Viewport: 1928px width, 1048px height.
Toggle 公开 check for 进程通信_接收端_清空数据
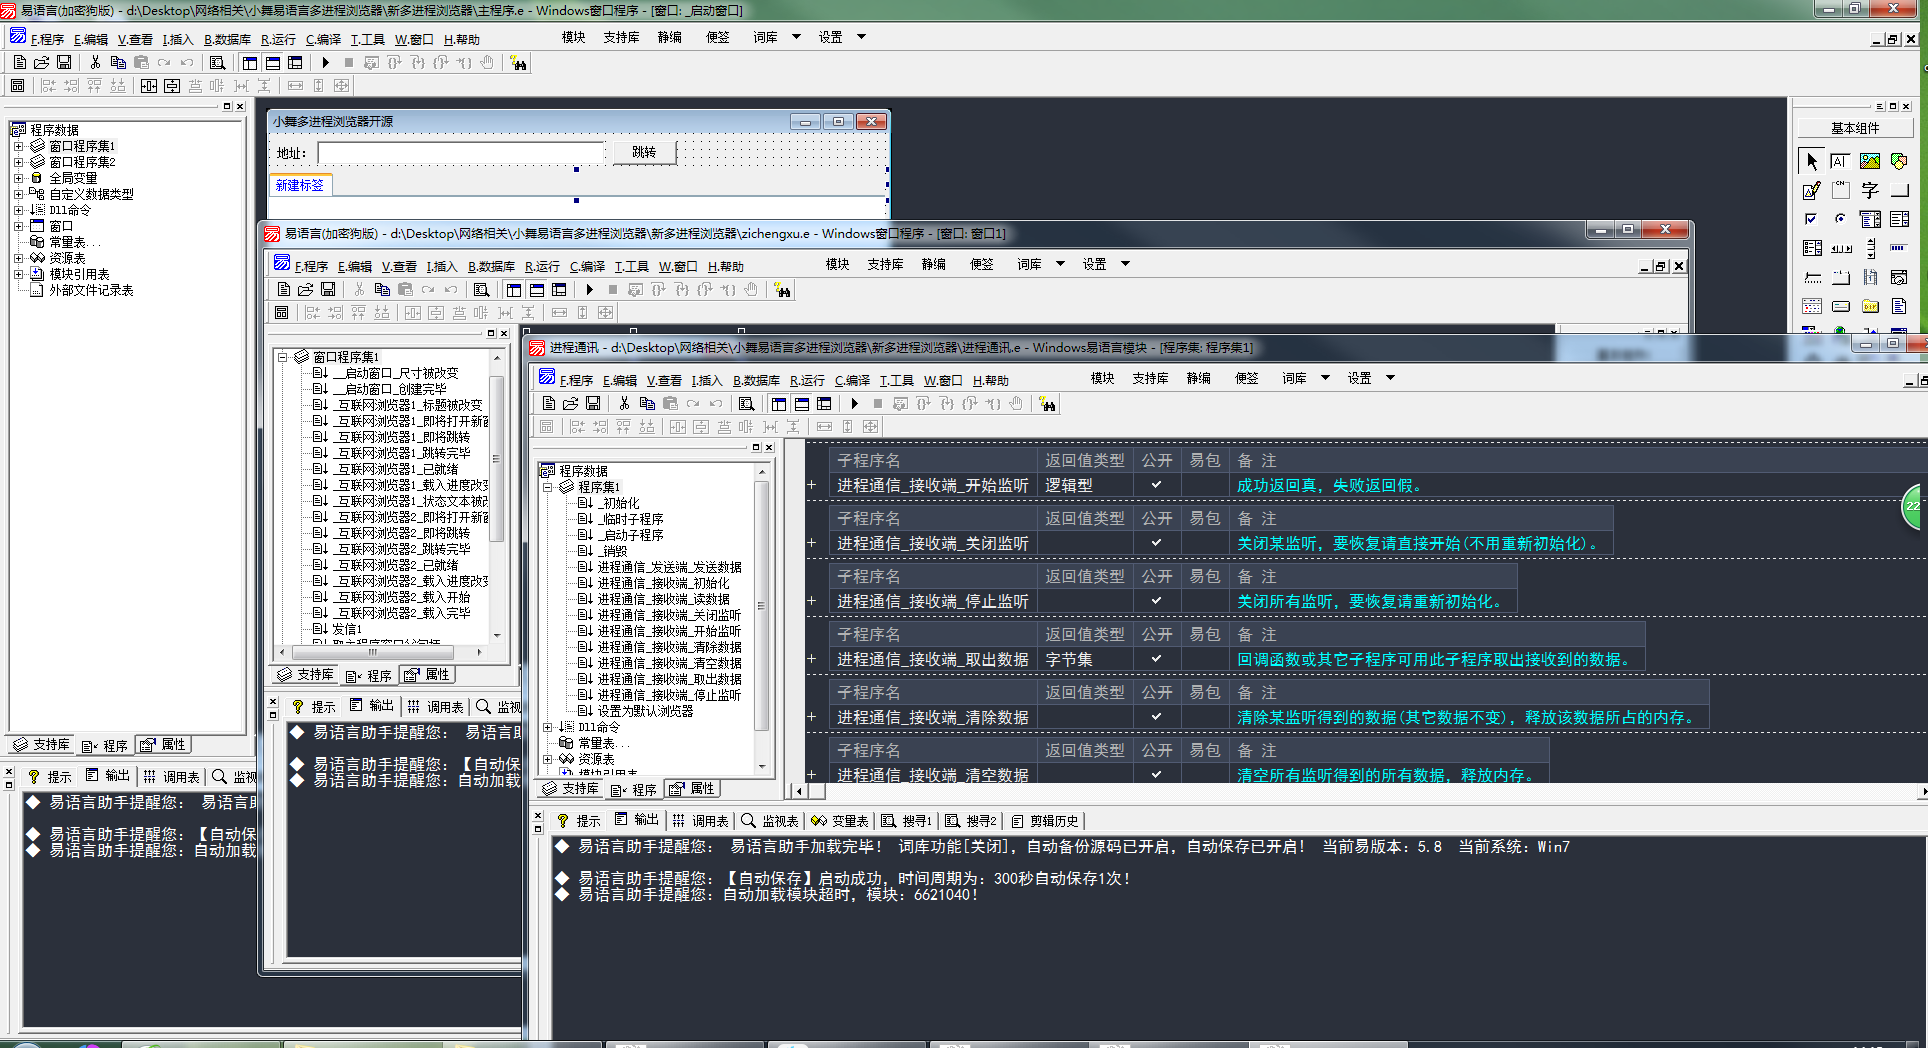click(x=1156, y=774)
